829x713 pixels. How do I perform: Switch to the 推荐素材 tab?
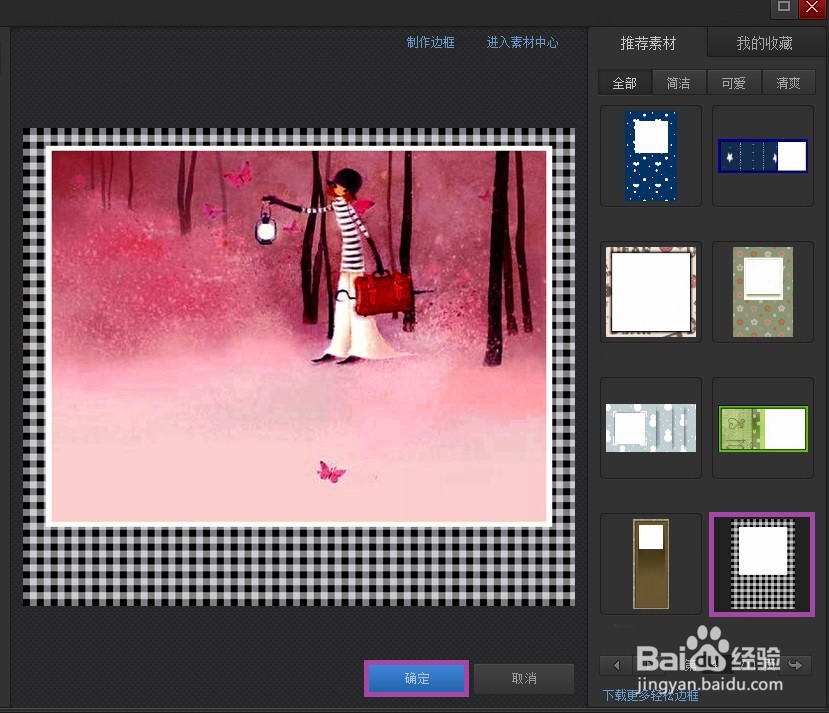[x=648, y=43]
